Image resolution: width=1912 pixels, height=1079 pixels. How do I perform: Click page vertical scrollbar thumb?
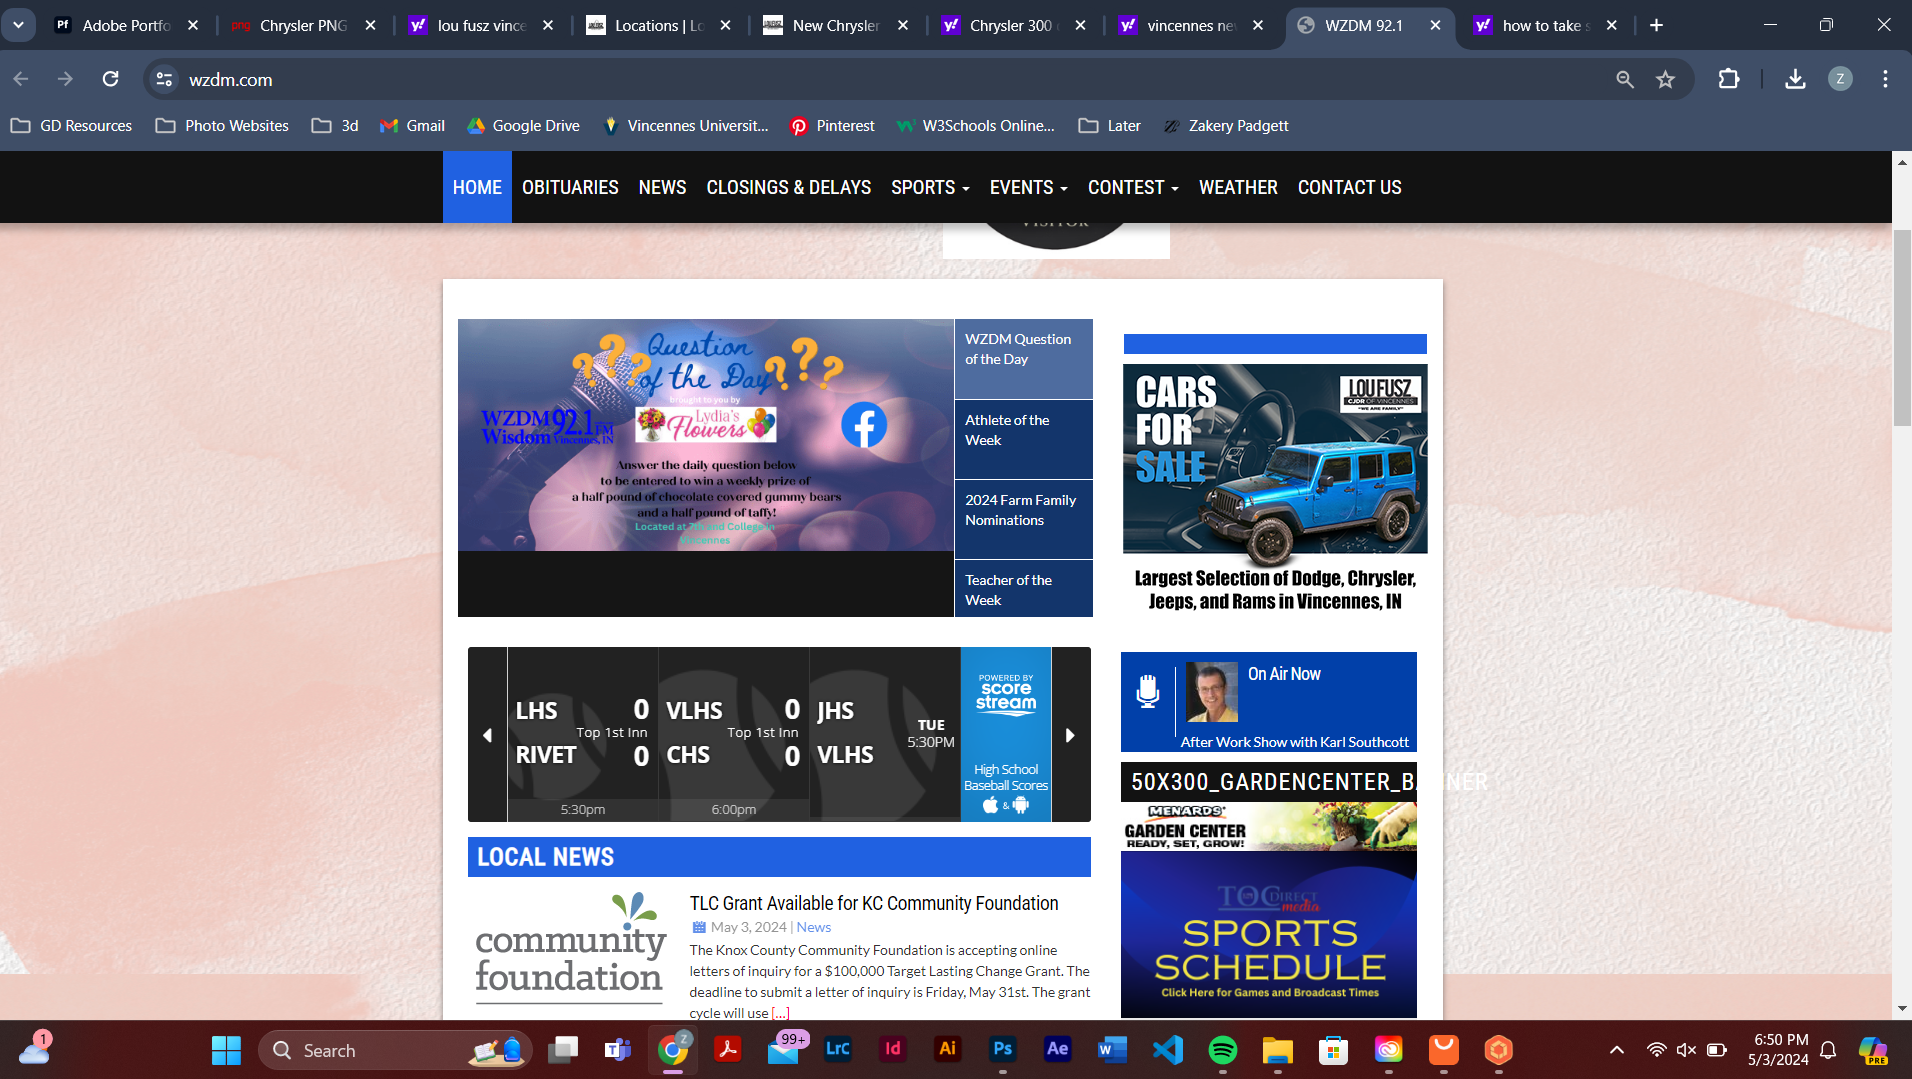tap(1902, 327)
